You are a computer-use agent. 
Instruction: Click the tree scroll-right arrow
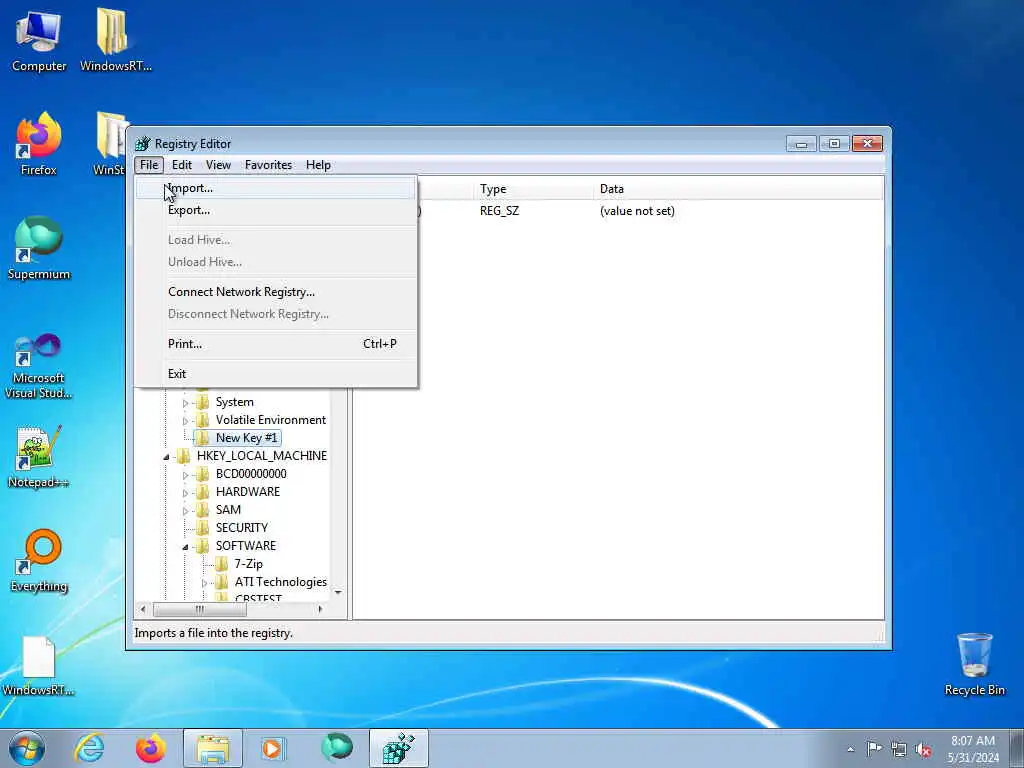[320, 609]
